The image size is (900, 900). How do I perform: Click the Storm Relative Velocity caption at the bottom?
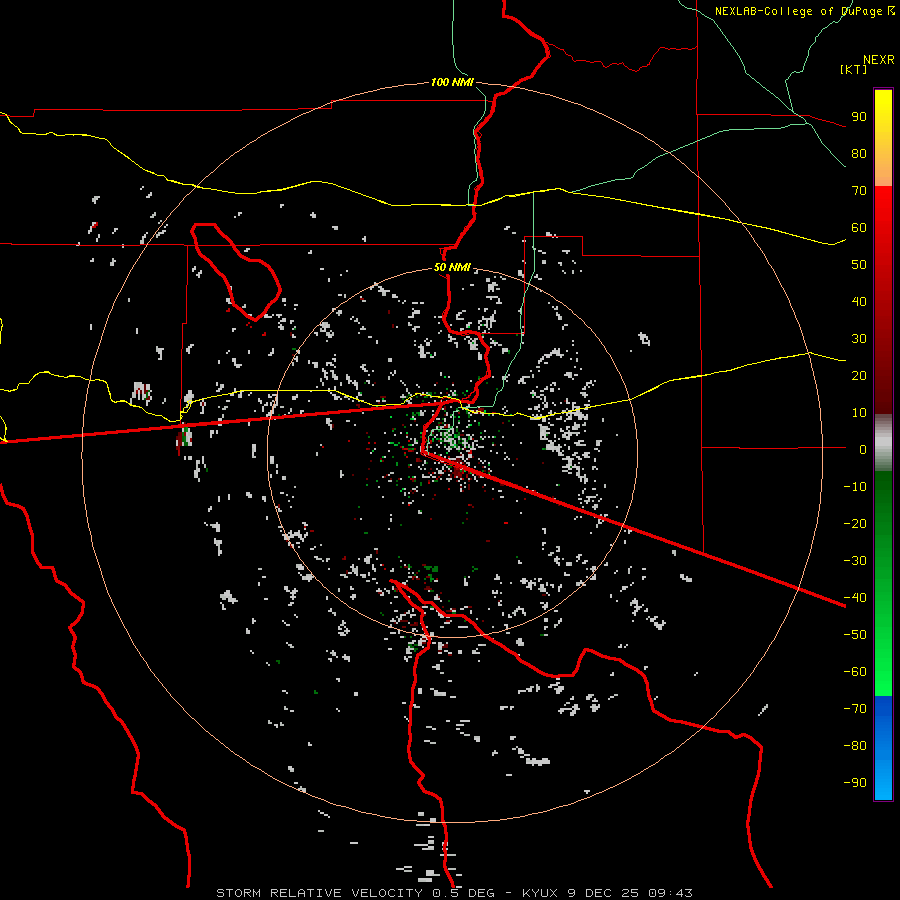pyautogui.click(x=454, y=893)
